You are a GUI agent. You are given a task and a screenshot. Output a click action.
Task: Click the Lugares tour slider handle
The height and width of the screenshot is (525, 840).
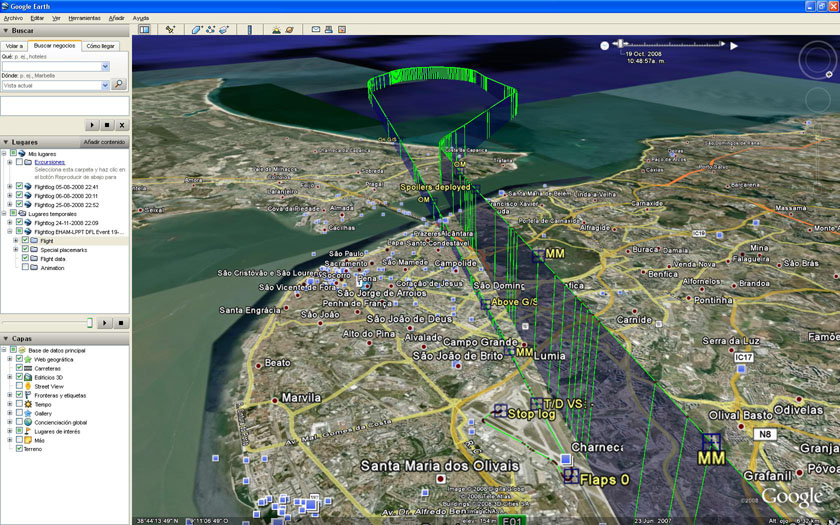[90, 322]
